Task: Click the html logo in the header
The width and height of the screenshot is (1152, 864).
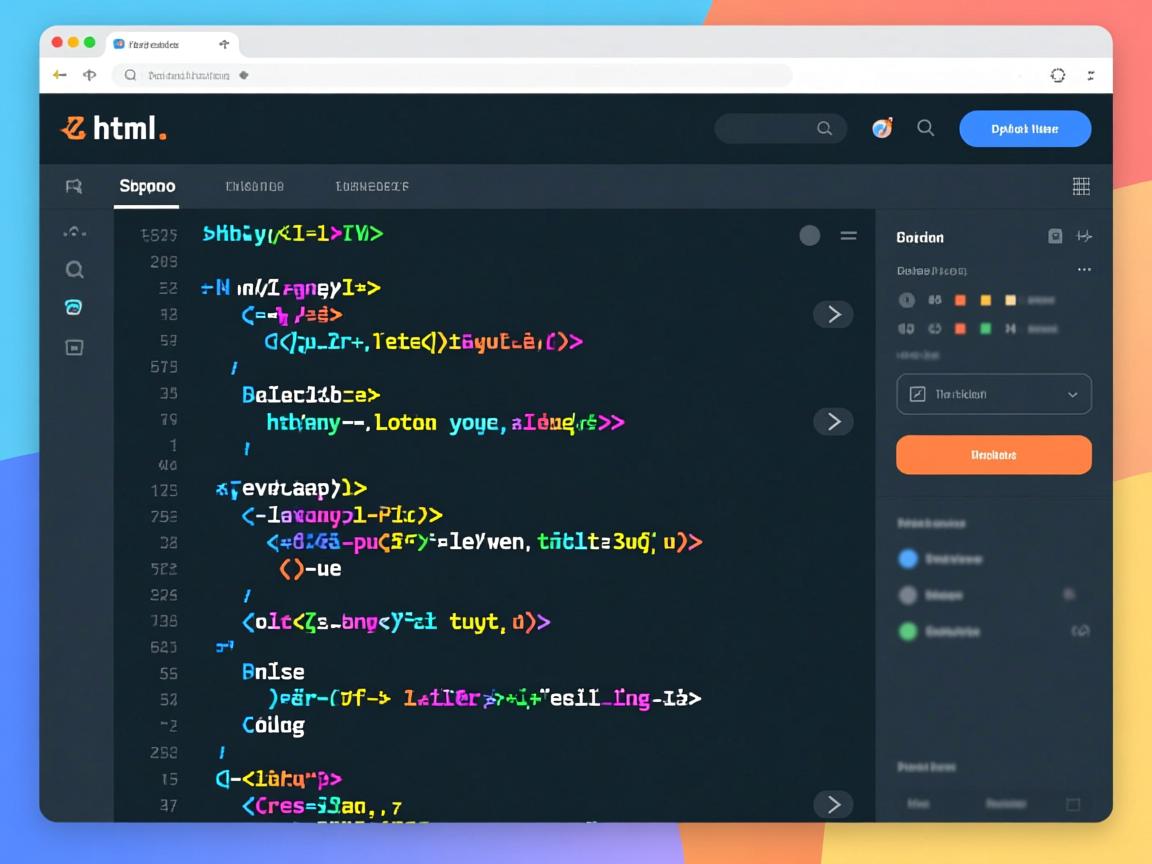Action: [112, 128]
